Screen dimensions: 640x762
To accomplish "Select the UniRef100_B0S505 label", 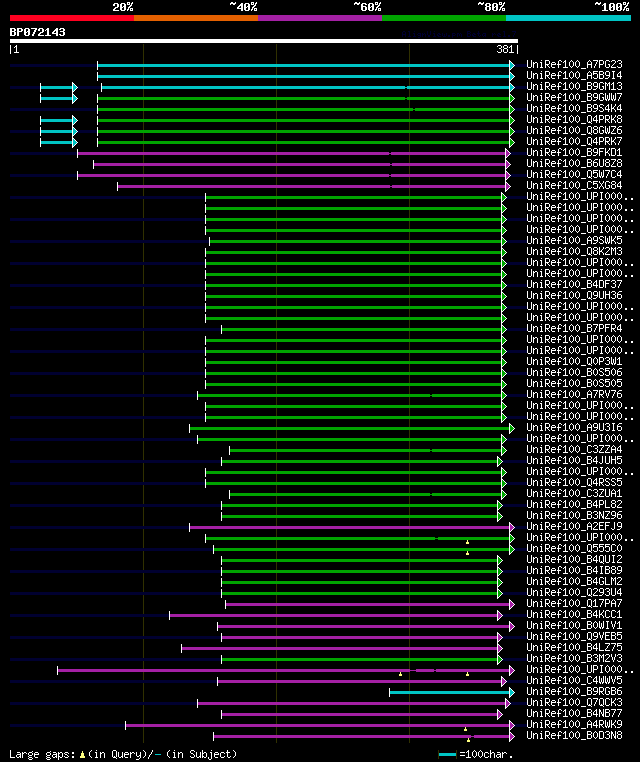I will point(574,383).
